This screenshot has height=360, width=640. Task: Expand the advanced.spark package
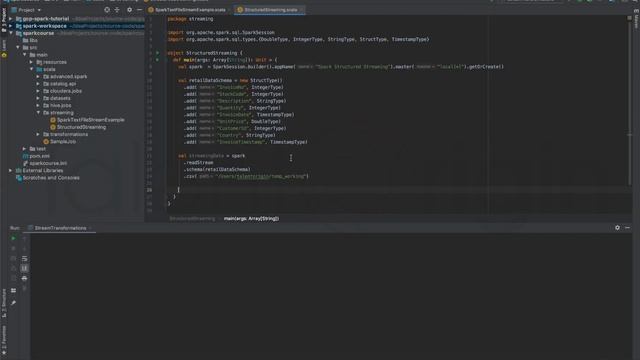point(38,76)
